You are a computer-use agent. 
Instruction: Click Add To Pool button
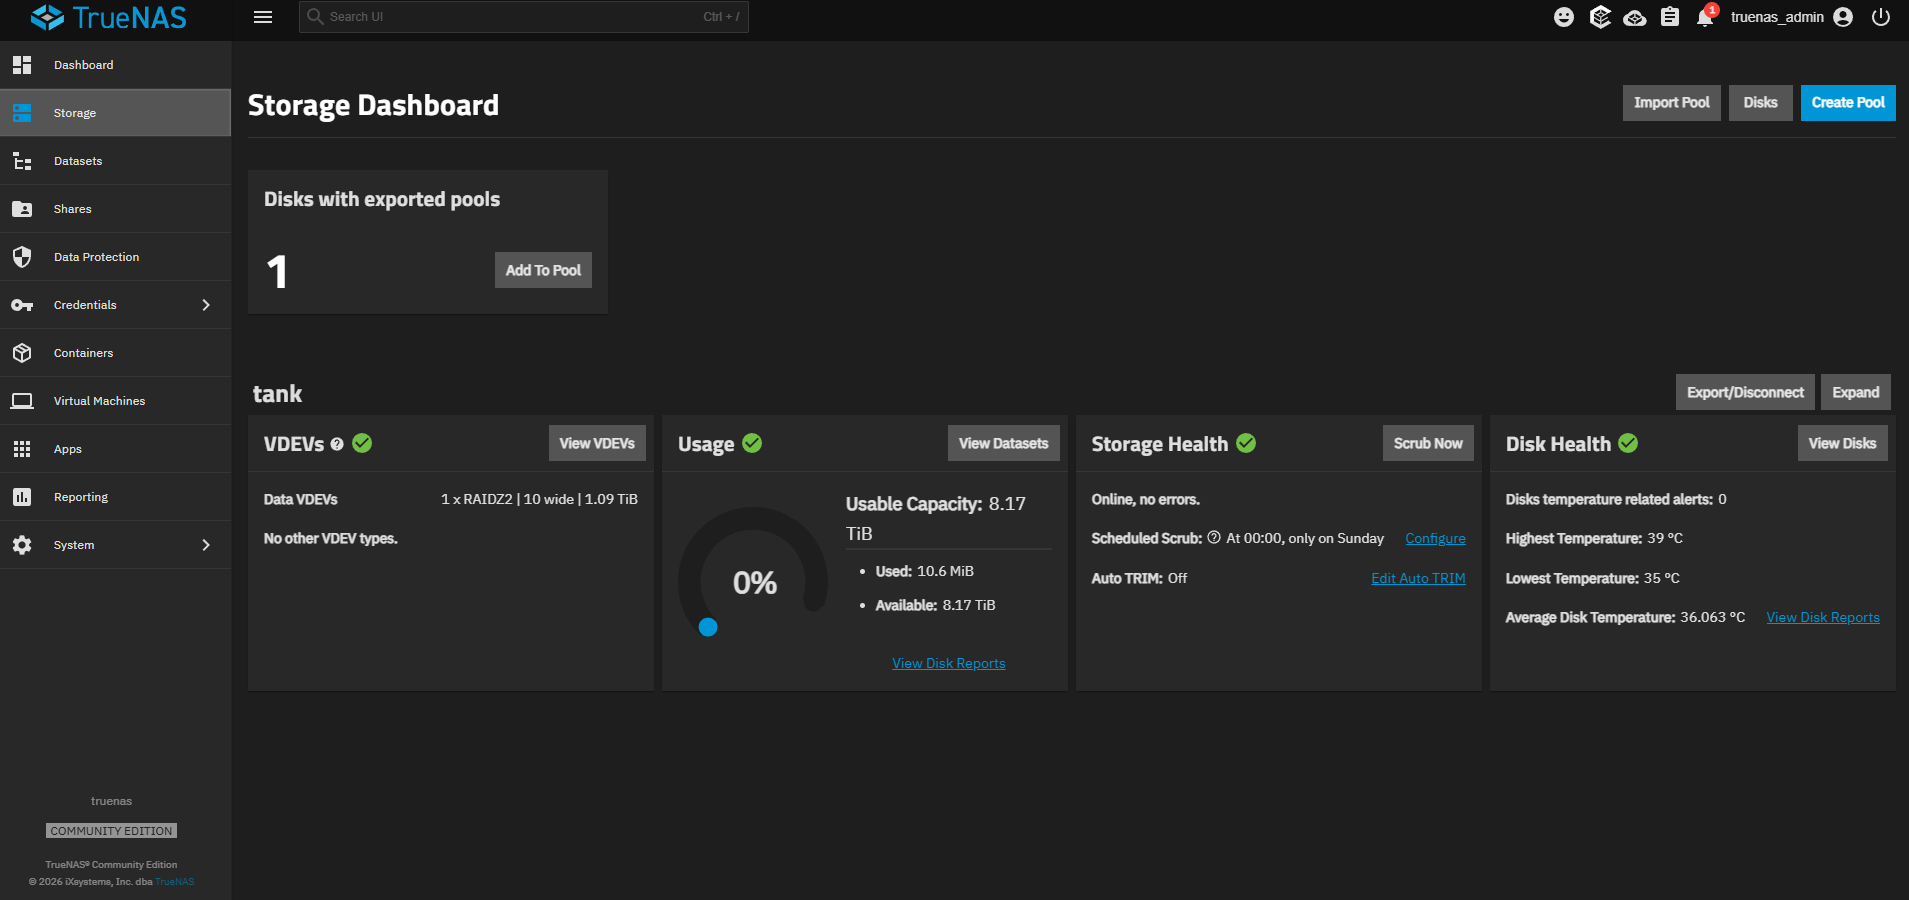(543, 270)
